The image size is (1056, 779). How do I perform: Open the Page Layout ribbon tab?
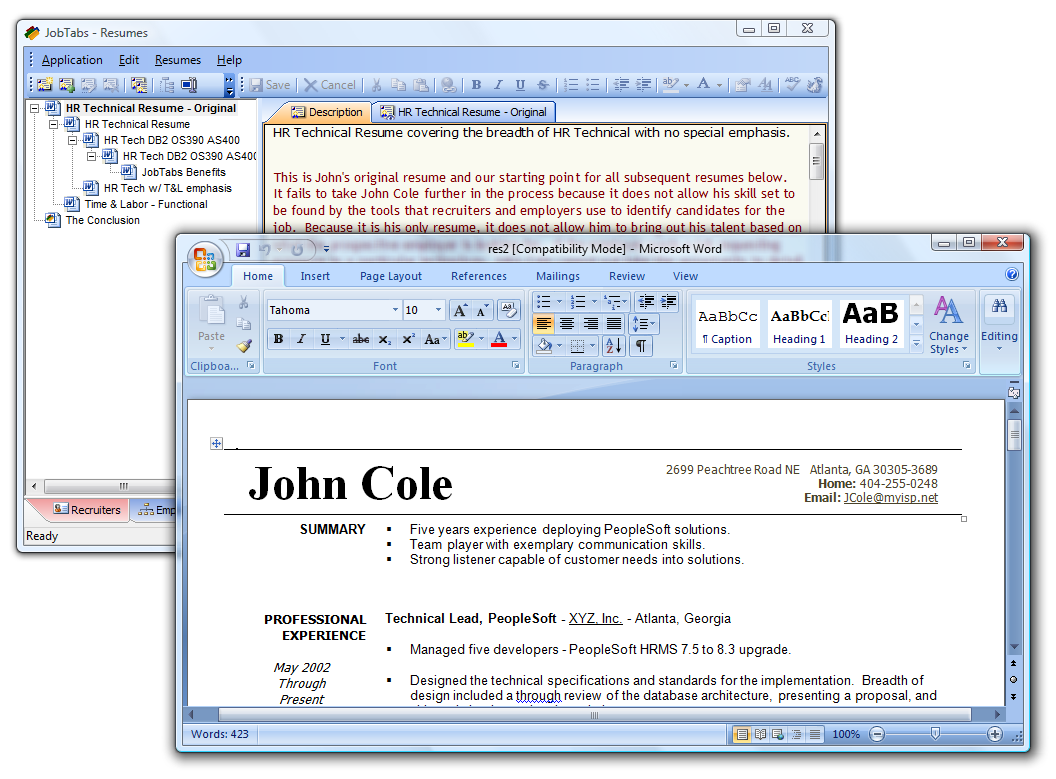point(390,276)
